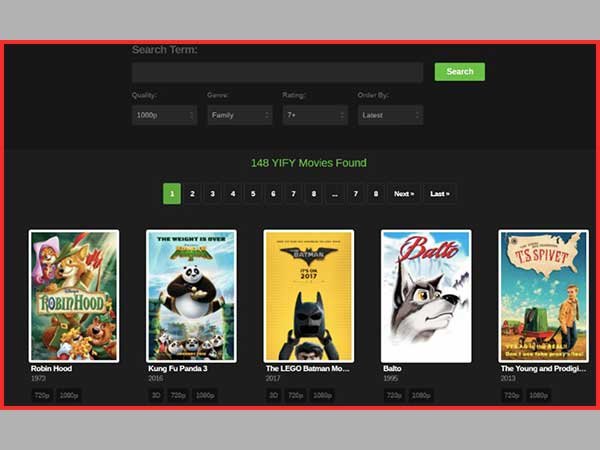This screenshot has width=600, height=450.
Task: Select 1080p tag under Robin Hood
Action: (x=69, y=395)
